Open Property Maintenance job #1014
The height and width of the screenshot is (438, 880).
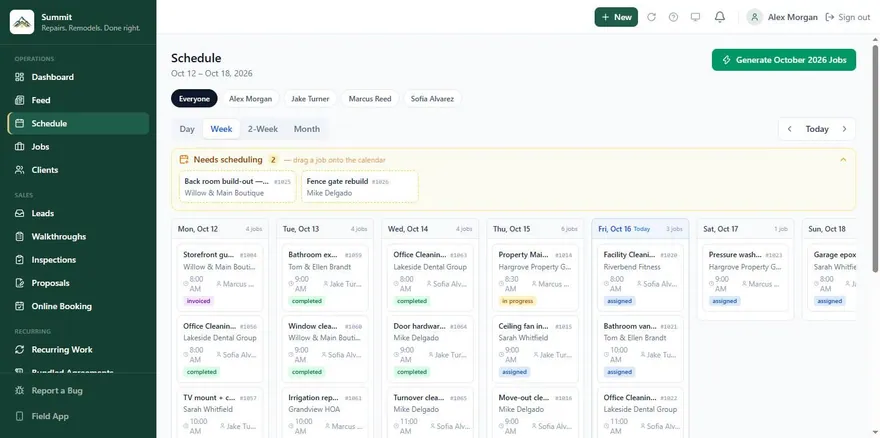(535, 277)
